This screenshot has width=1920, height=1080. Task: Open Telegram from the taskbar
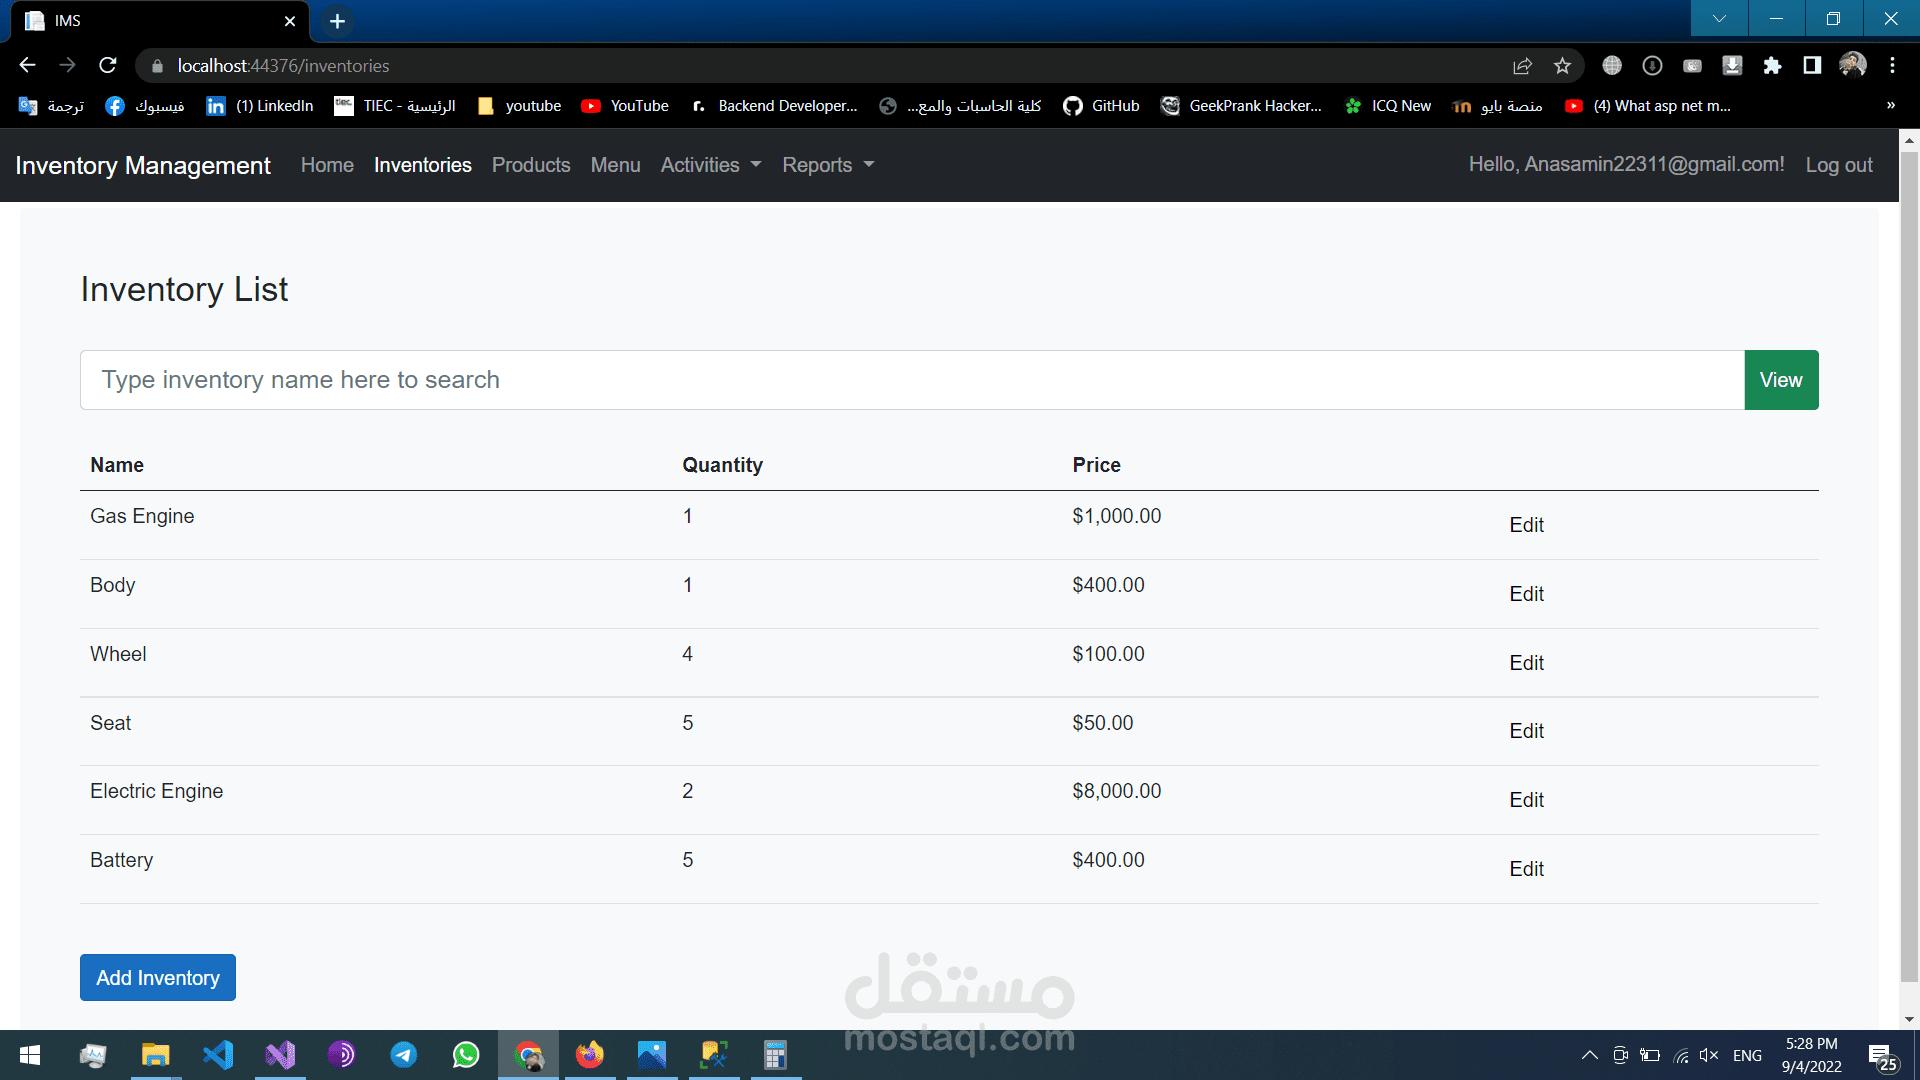[x=404, y=1054]
